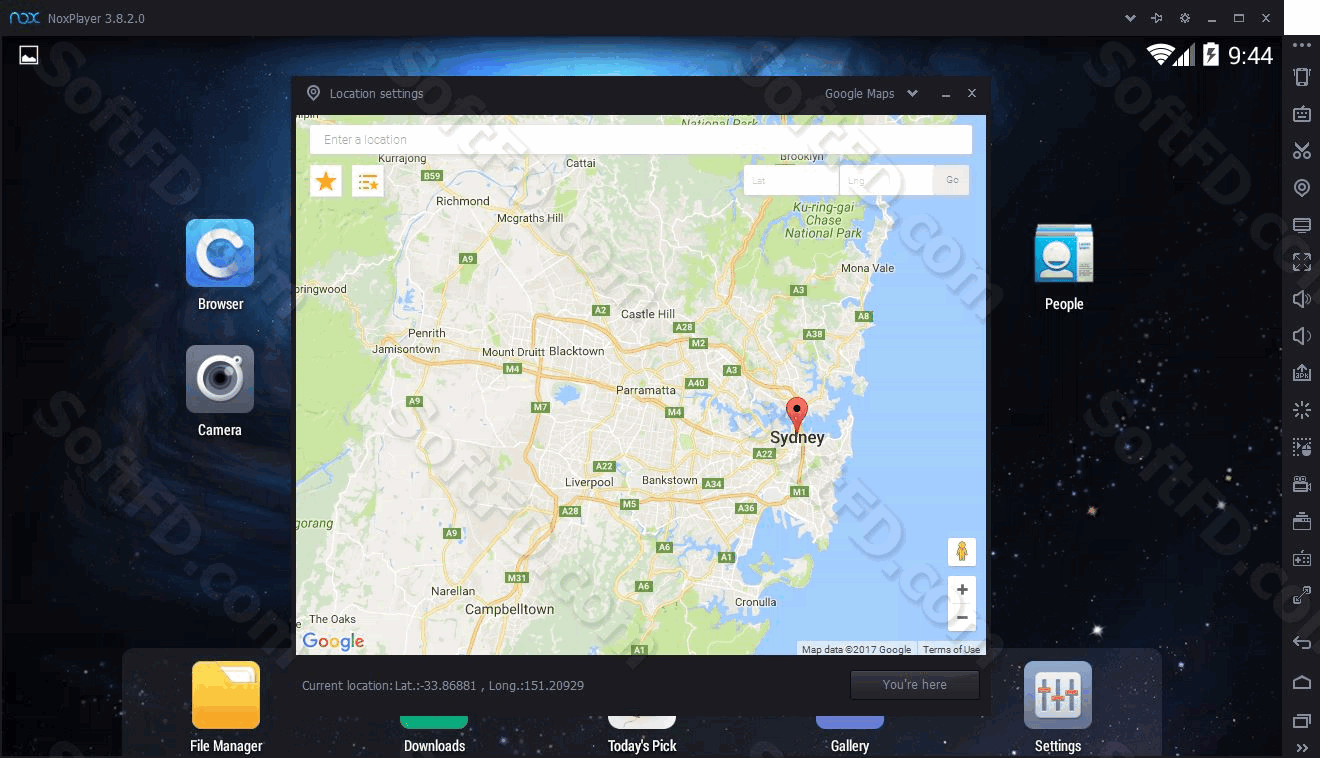Zoom out the map with minus button

962,617
